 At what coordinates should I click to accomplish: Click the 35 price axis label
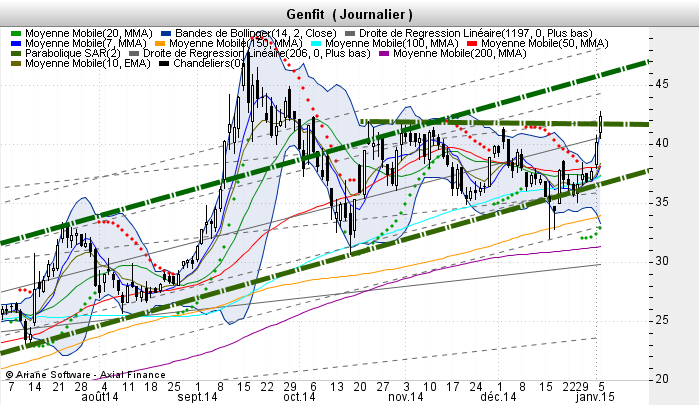tap(662, 202)
